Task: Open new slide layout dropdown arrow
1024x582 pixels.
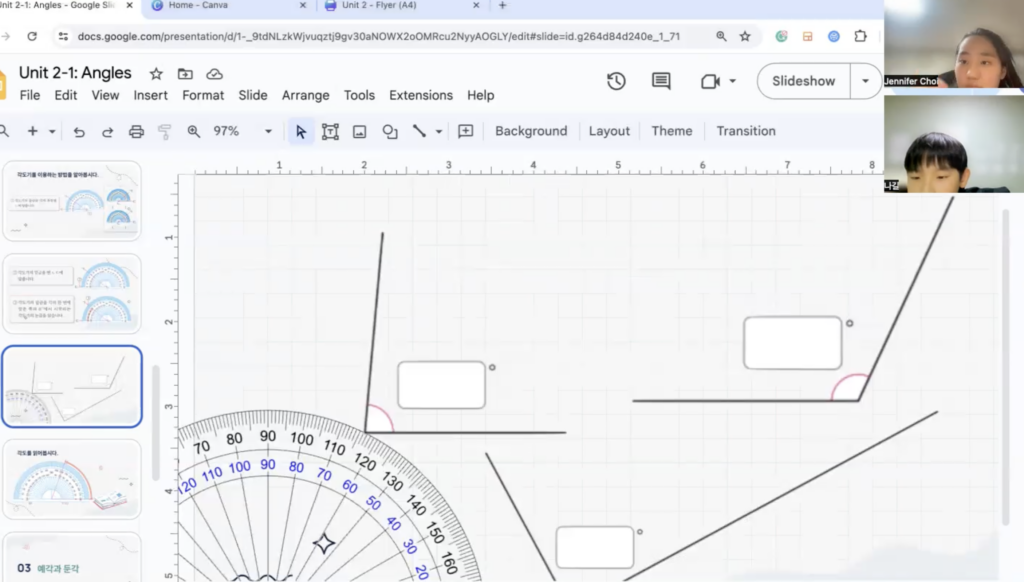Action: (52, 131)
